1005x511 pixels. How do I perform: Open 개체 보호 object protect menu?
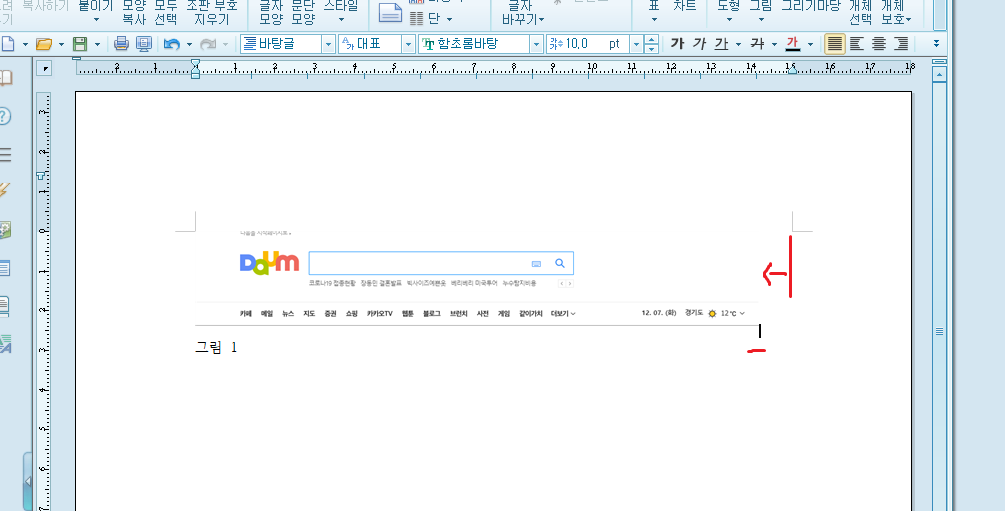(x=896, y=12)
